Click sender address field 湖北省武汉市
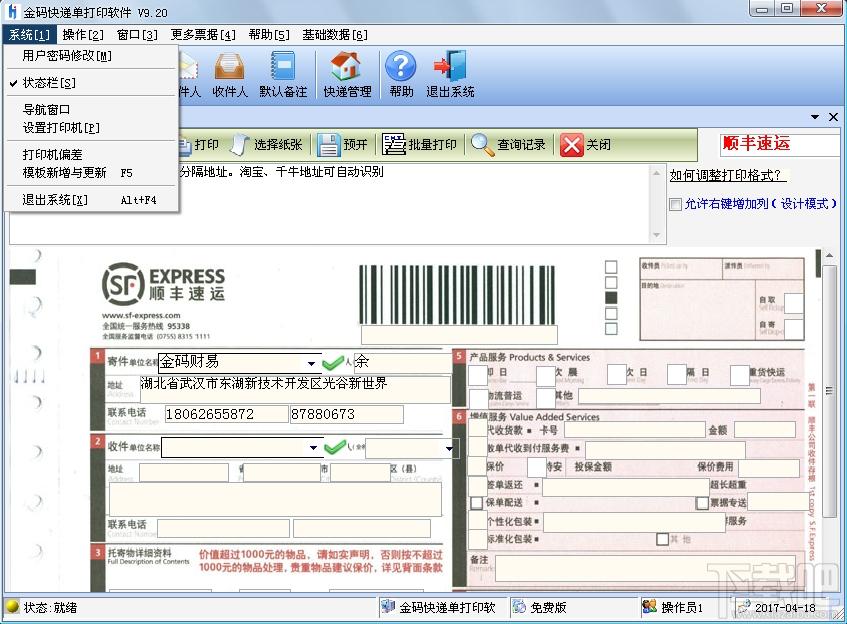 click(295, 389)
